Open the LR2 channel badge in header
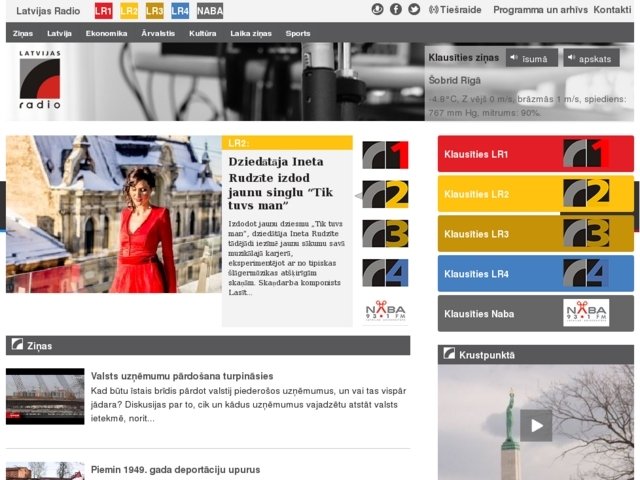Image resolution: width=640 pixels, height=480 pixels. [129, 11]
